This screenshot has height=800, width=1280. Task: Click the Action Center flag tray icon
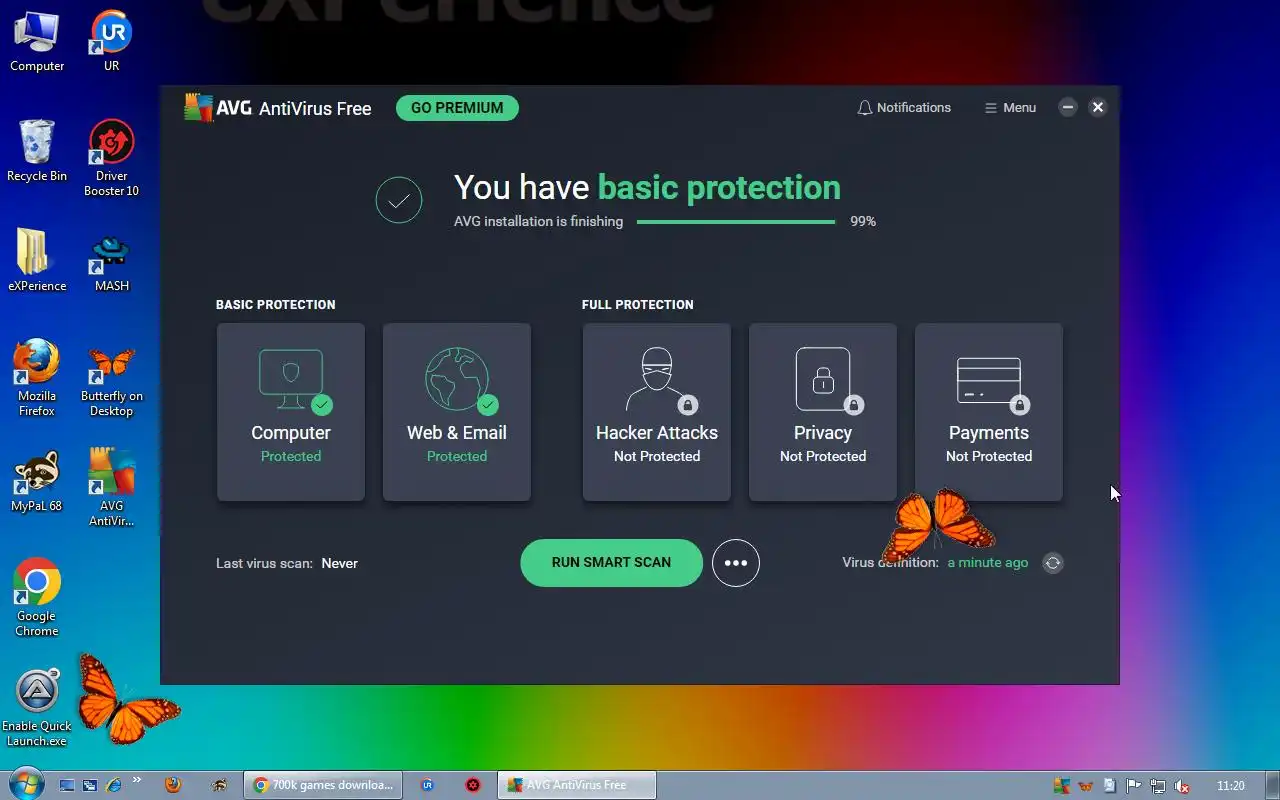pos(1134,786)
